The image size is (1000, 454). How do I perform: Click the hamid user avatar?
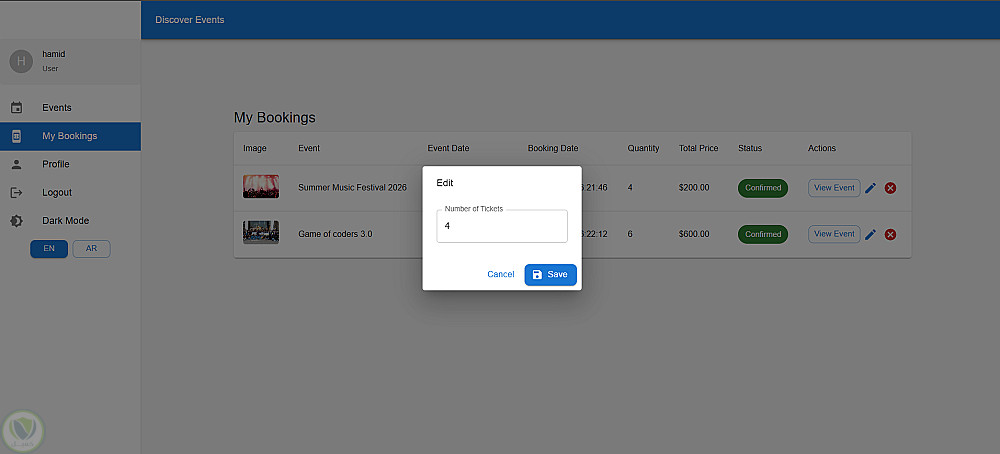(x=21, y=61)
